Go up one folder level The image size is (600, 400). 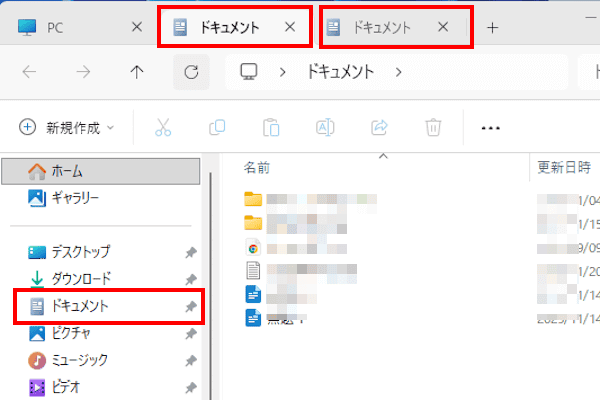pyautogui.click(x=137, y=72)
